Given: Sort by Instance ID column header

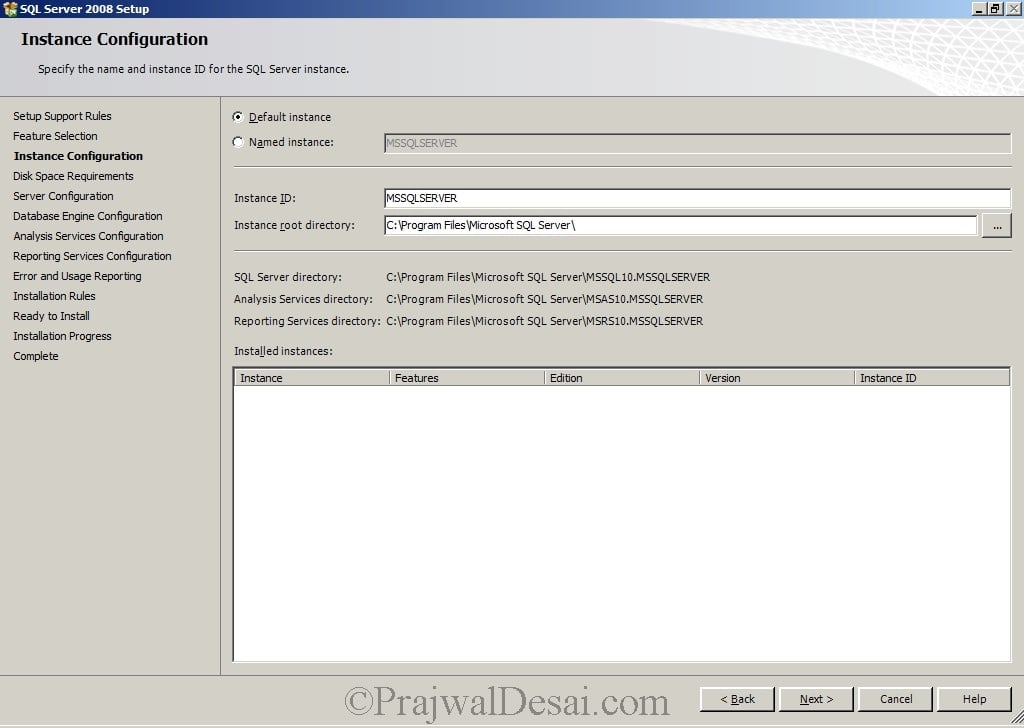Looking at the screenshot, I should tap(932, 378).
